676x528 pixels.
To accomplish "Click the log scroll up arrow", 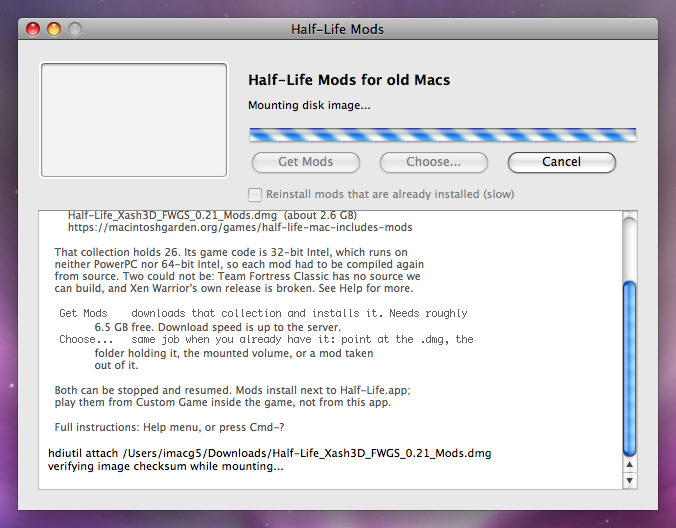I will point(629,465).
